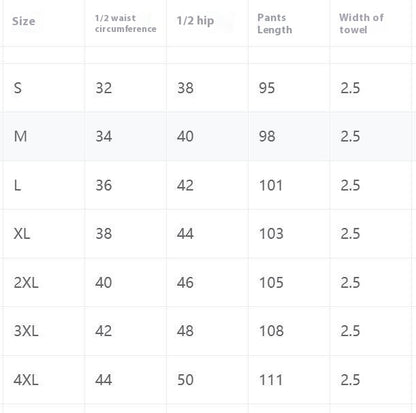The image size is (416, 413).
Task: Select pants length 108 for 3XL
Action: pyautogui.click(x=271, y=331)
